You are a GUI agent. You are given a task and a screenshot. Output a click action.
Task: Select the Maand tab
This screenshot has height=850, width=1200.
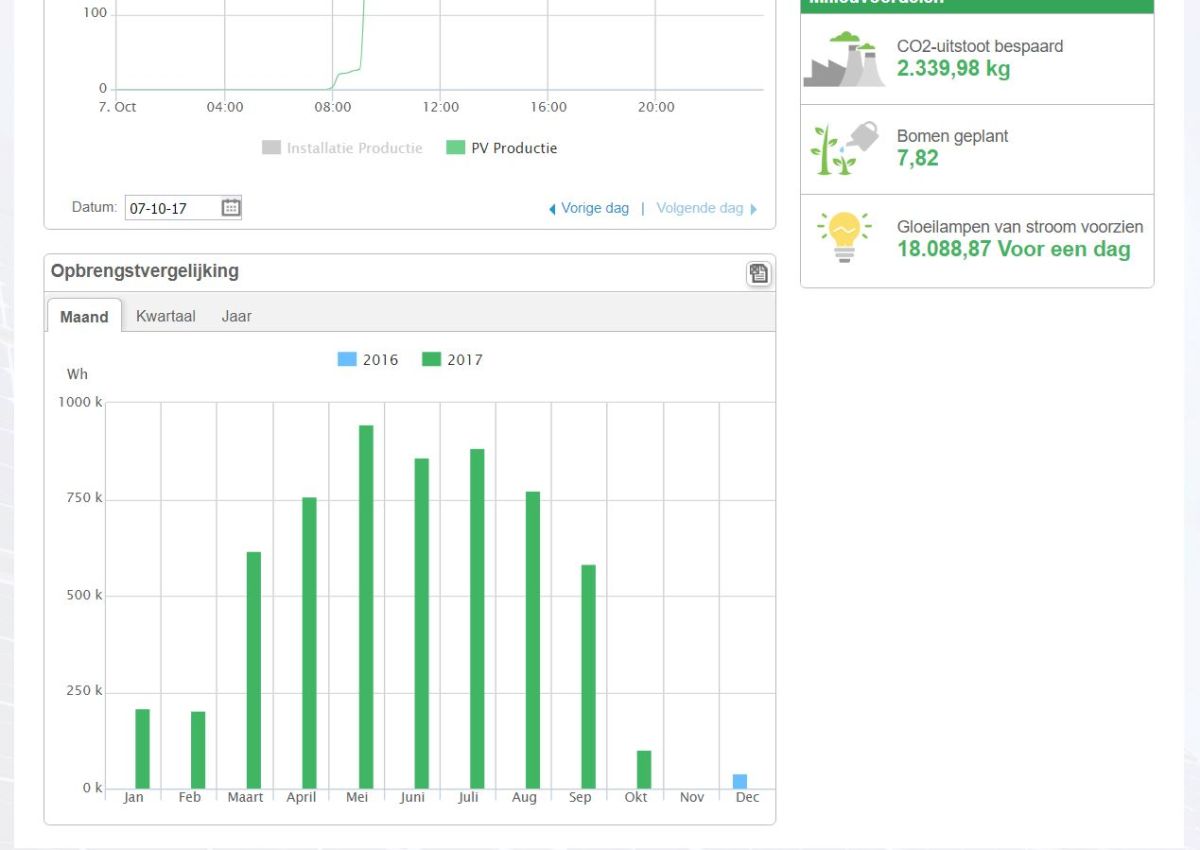click(x=84, y=317)
